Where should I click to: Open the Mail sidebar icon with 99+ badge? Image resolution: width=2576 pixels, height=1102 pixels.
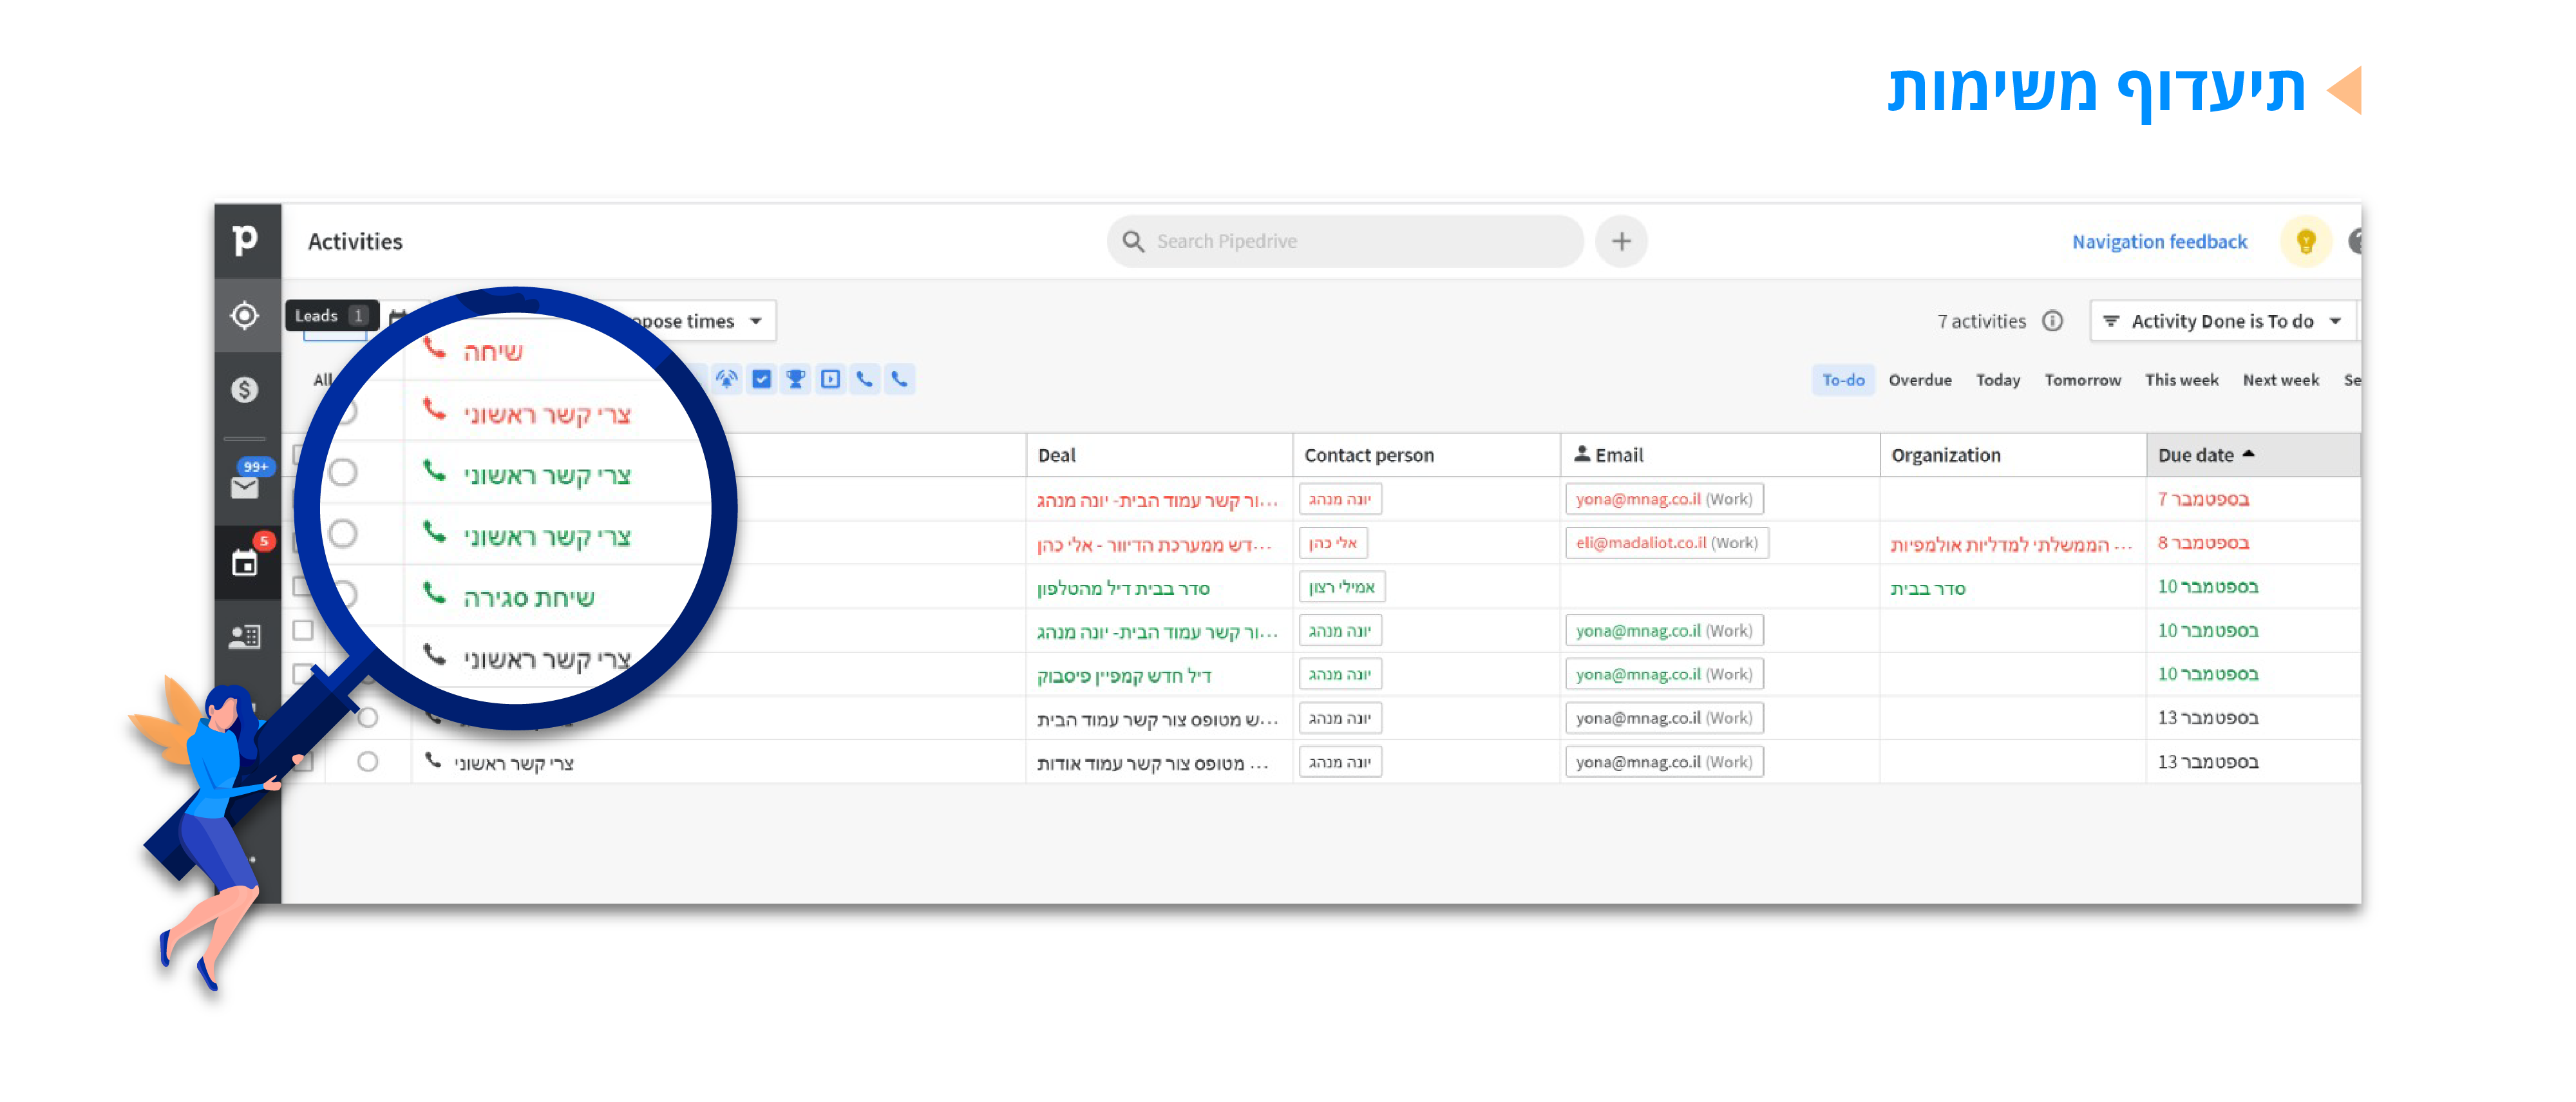[246, 487]
